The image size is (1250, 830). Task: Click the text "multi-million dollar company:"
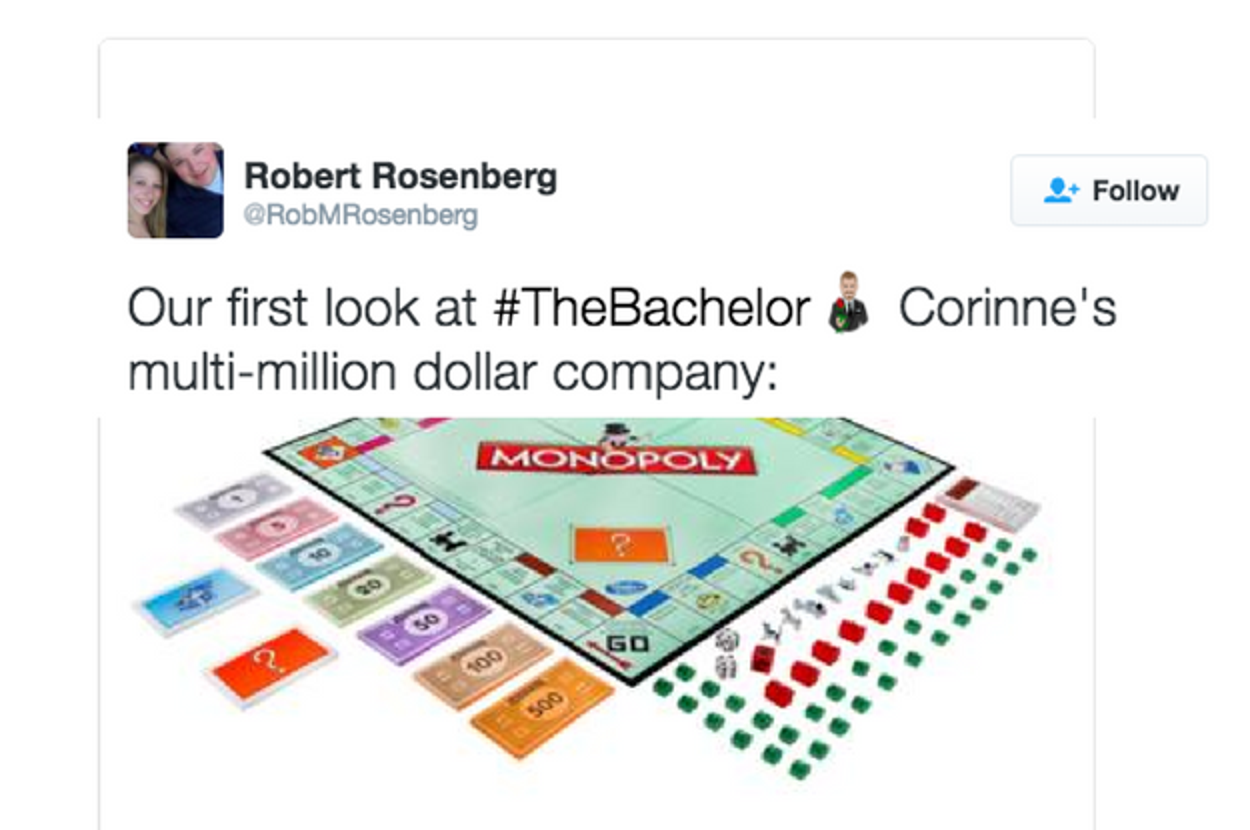[x=452, y=372]
